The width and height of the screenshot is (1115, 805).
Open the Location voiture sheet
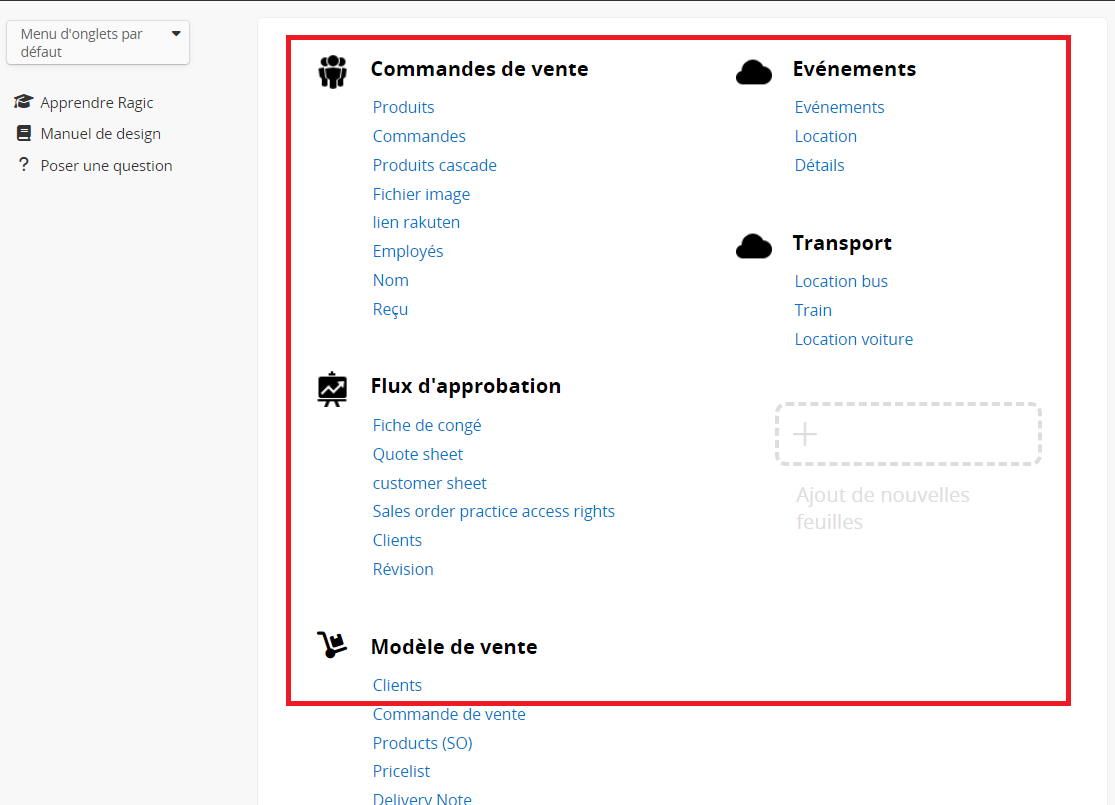[x=853, y=339]
